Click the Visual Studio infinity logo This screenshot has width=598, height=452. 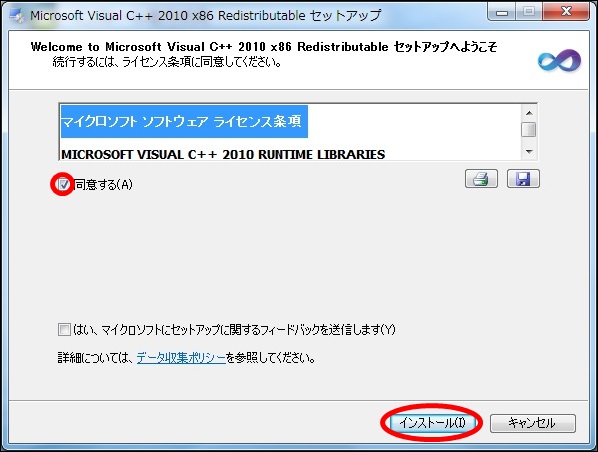point(559,60)
